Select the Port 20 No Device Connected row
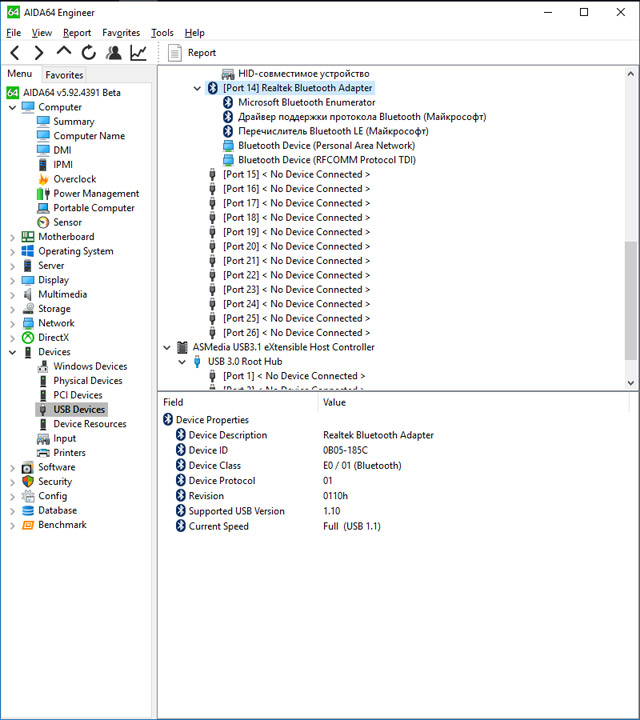 [296, 246]
